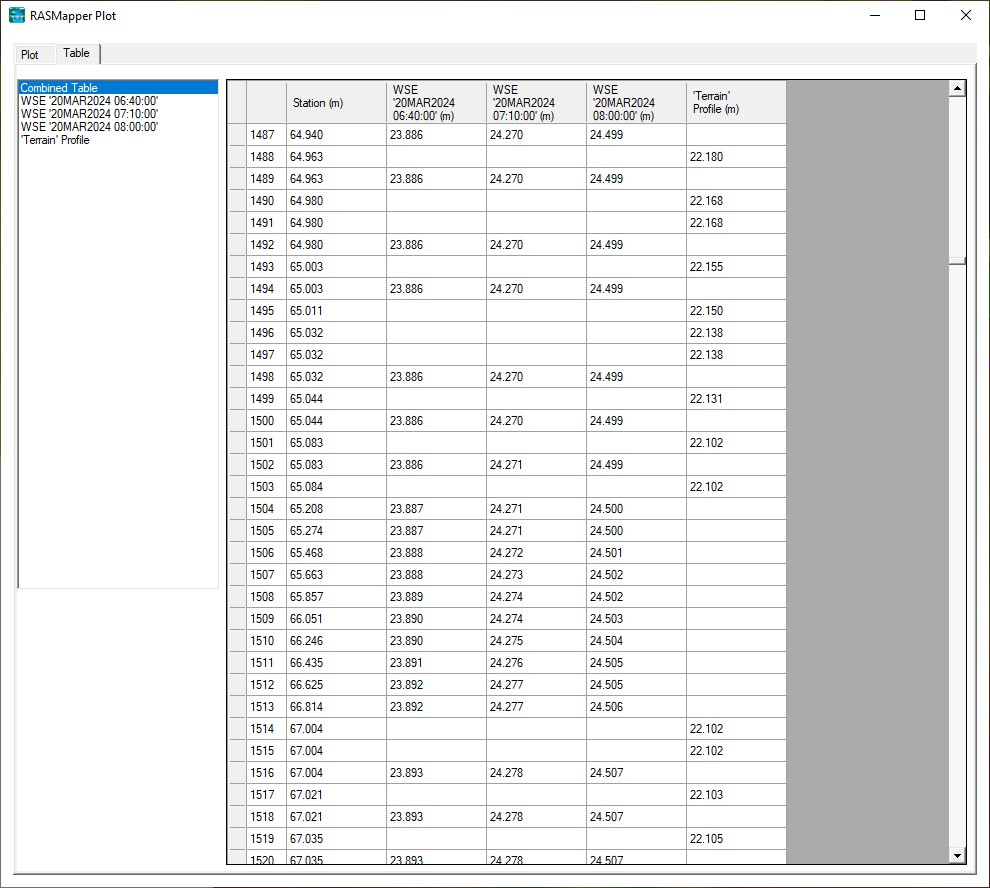Click terrain value 22.180 in row 1488
The image size is (990, 888).
point(736,157)
